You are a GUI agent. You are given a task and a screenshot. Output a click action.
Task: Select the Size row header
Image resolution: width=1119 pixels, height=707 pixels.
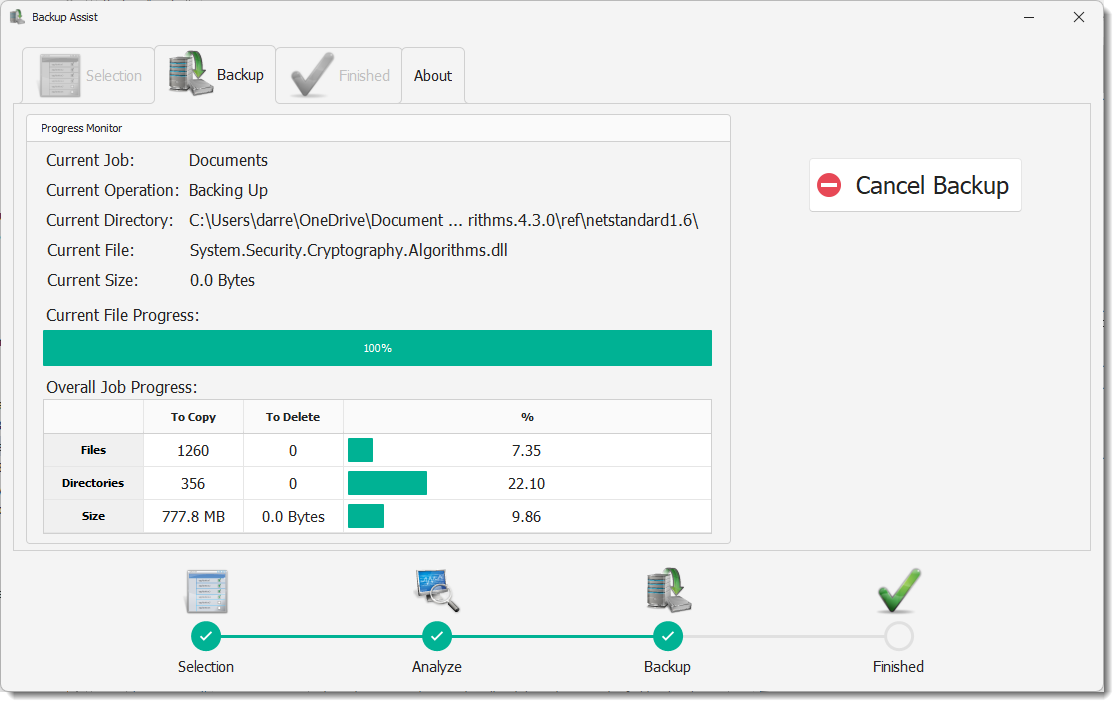(x=93, y=517)
